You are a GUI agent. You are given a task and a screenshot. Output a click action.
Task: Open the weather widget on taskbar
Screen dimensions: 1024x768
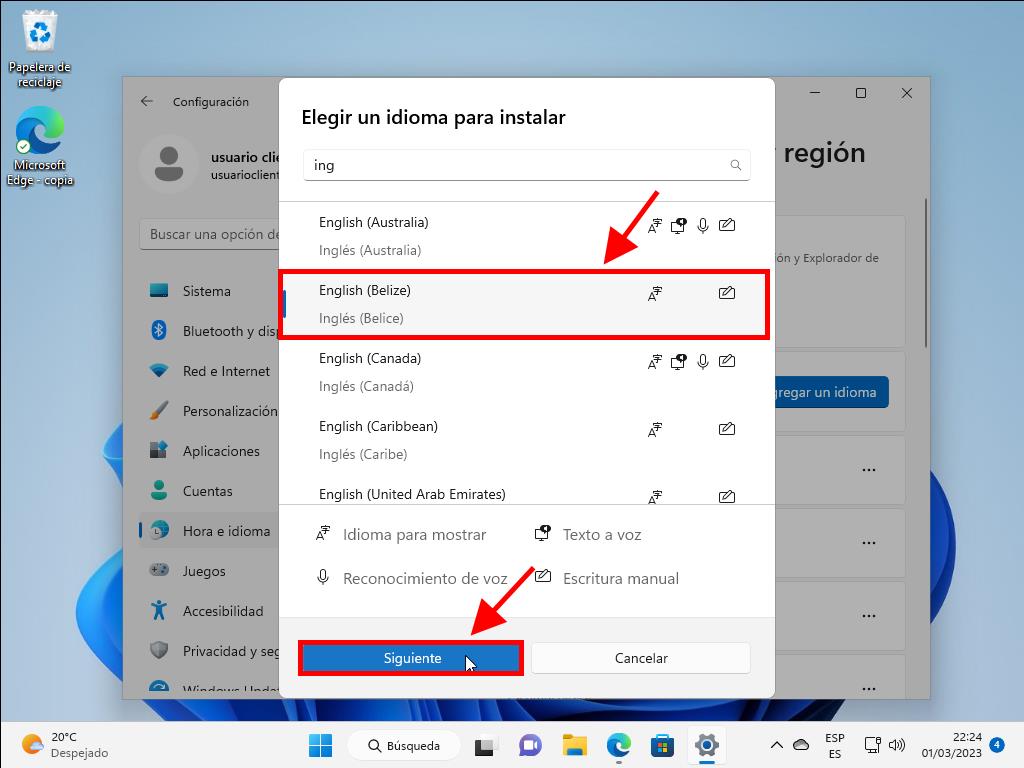click(x=65, y=745)
